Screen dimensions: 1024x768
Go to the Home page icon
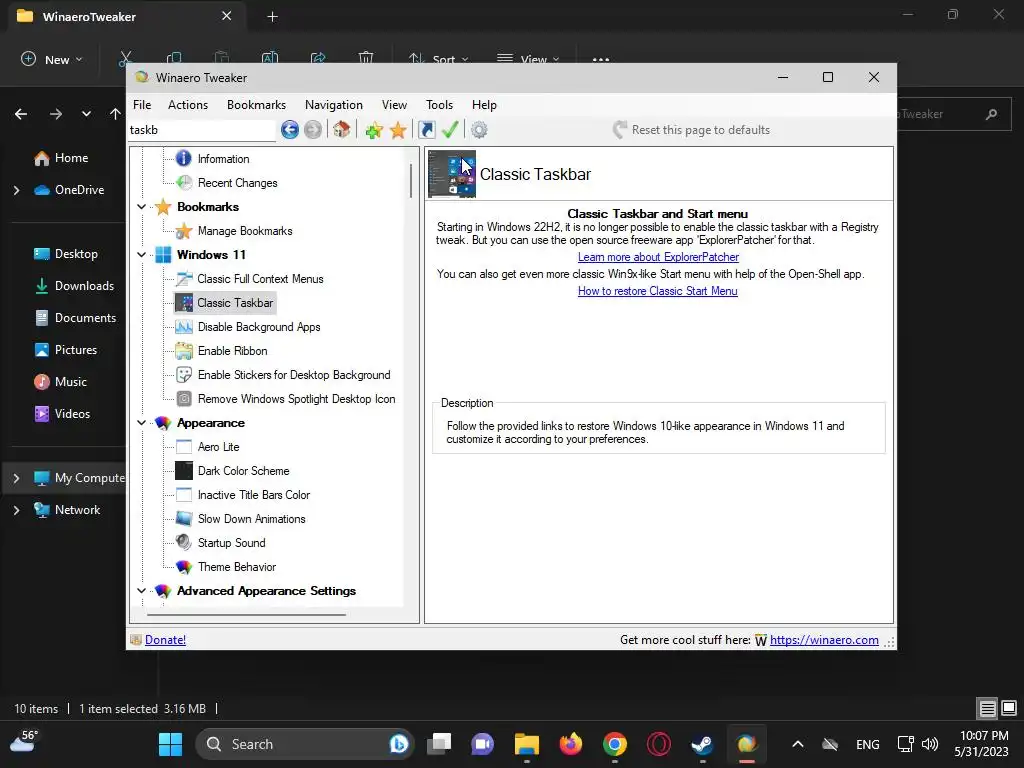pyautogui.click(x=341, y=130)
